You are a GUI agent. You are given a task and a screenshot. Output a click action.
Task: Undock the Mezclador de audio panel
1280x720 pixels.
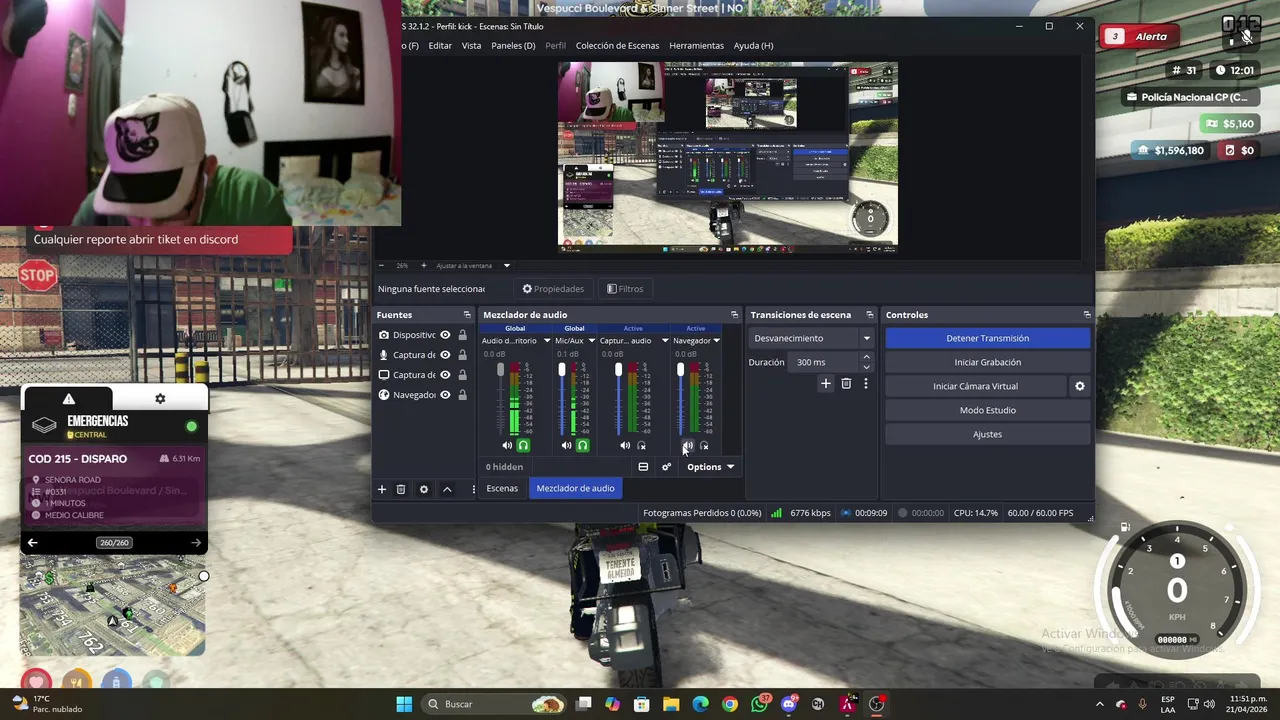(734, 315)
